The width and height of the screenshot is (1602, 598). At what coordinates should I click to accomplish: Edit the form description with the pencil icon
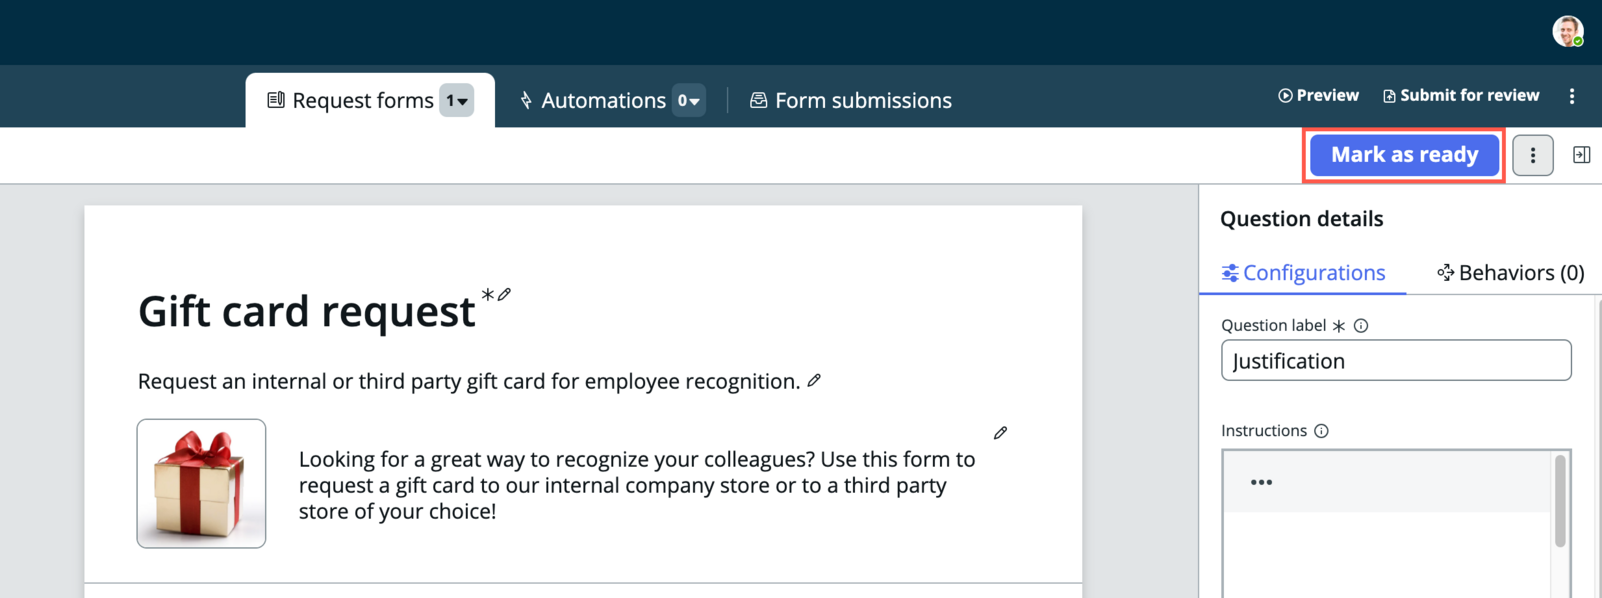814,381
